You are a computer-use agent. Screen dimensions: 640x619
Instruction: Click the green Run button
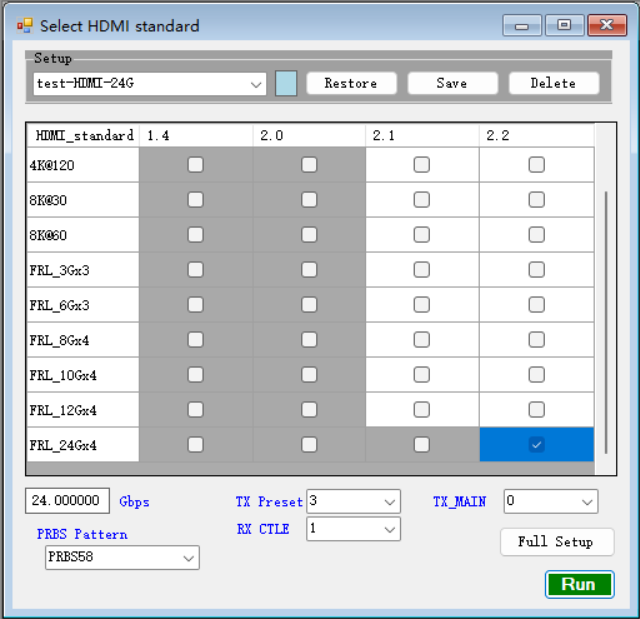point(579,584)
